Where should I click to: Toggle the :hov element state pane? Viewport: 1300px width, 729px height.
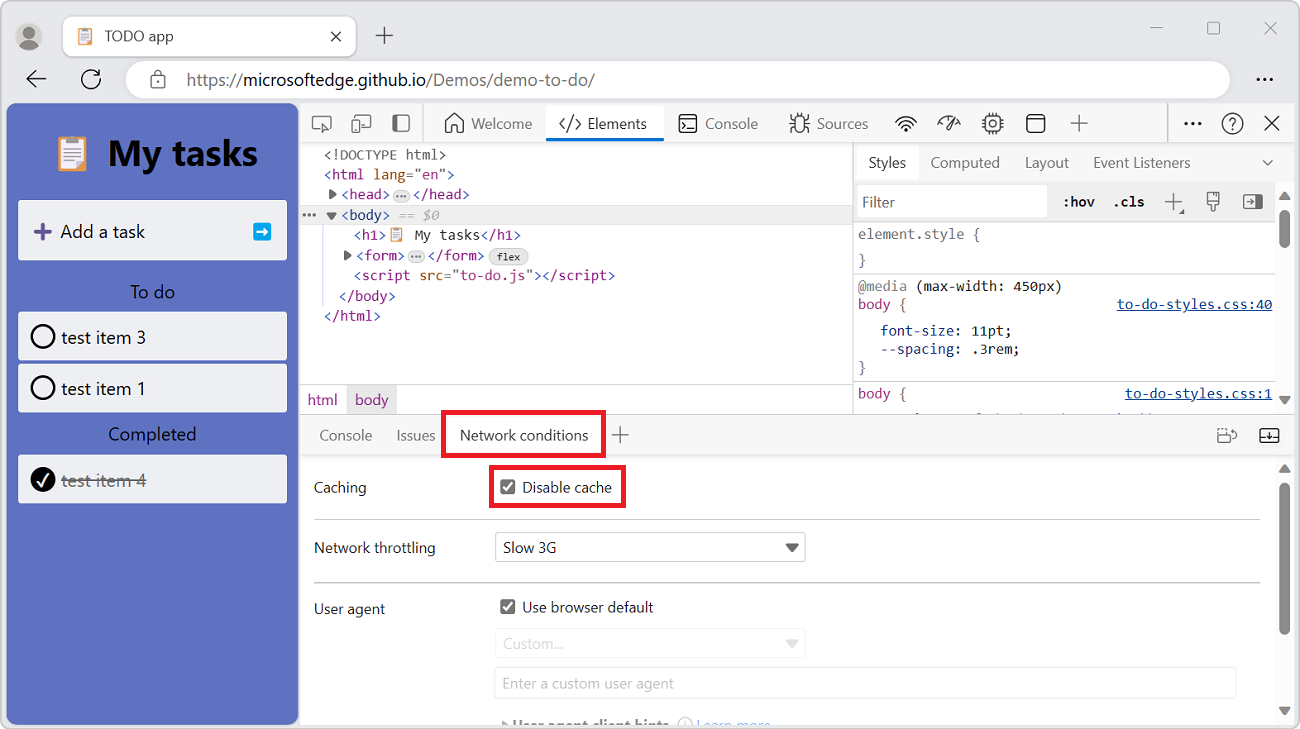pos(1078,201)
